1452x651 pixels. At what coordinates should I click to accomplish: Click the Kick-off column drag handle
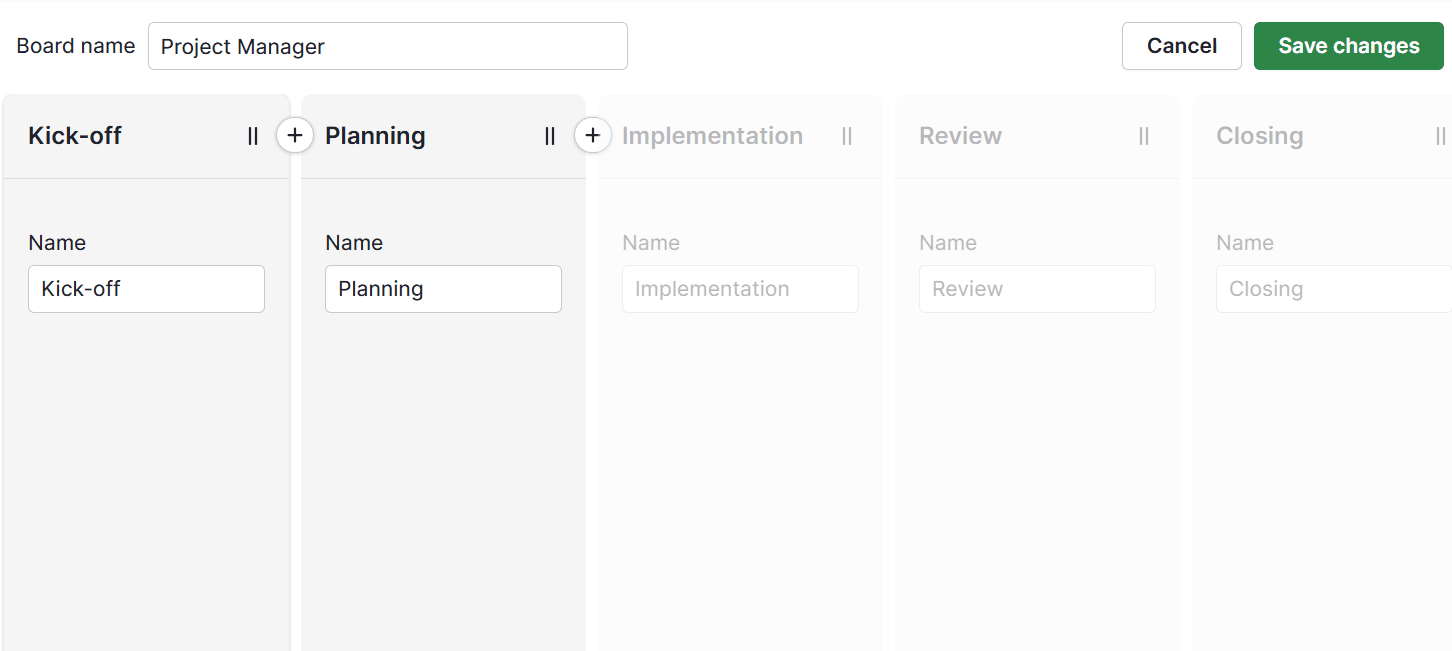pyautogui.click(x=253, y=136)
